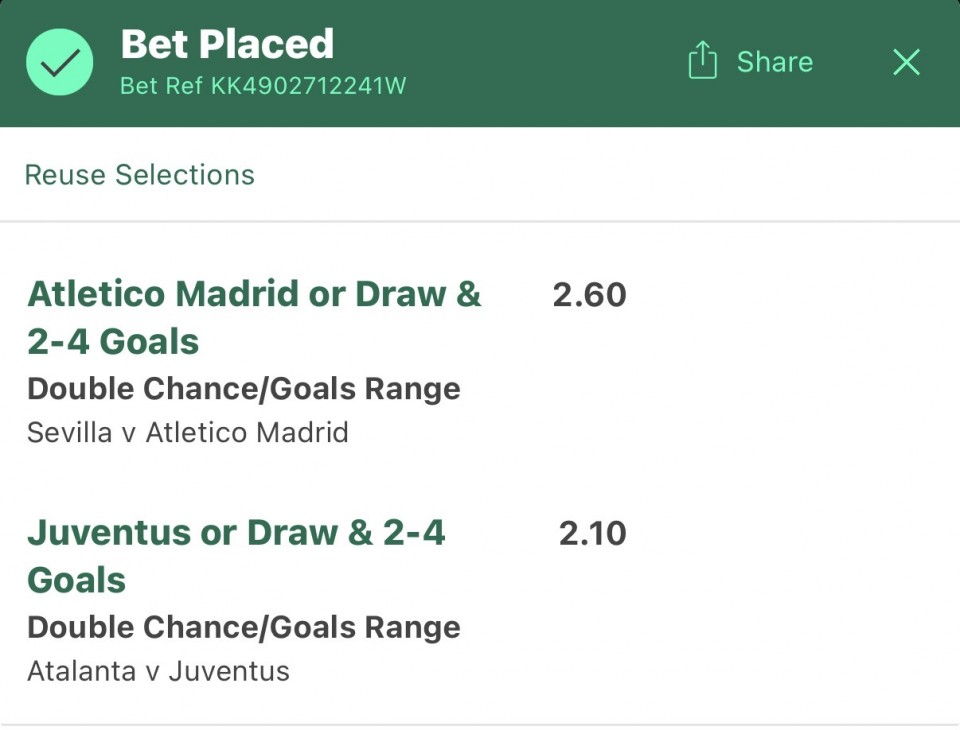Click Double Chance/Goals Range under Atletico Madrid selection
960x730 pixels.
[x=243, y=389]
